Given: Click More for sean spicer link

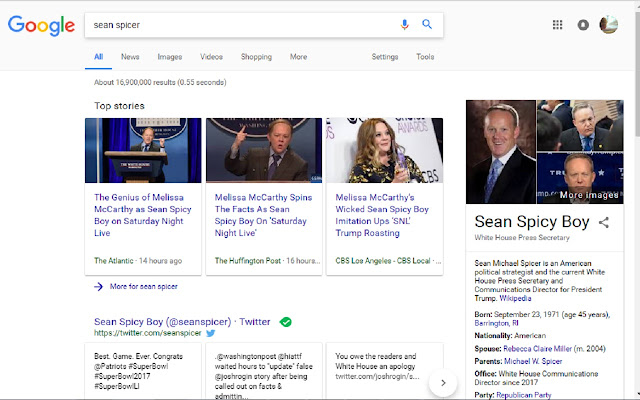Looking at the screenshot, I should pos(144,287).
